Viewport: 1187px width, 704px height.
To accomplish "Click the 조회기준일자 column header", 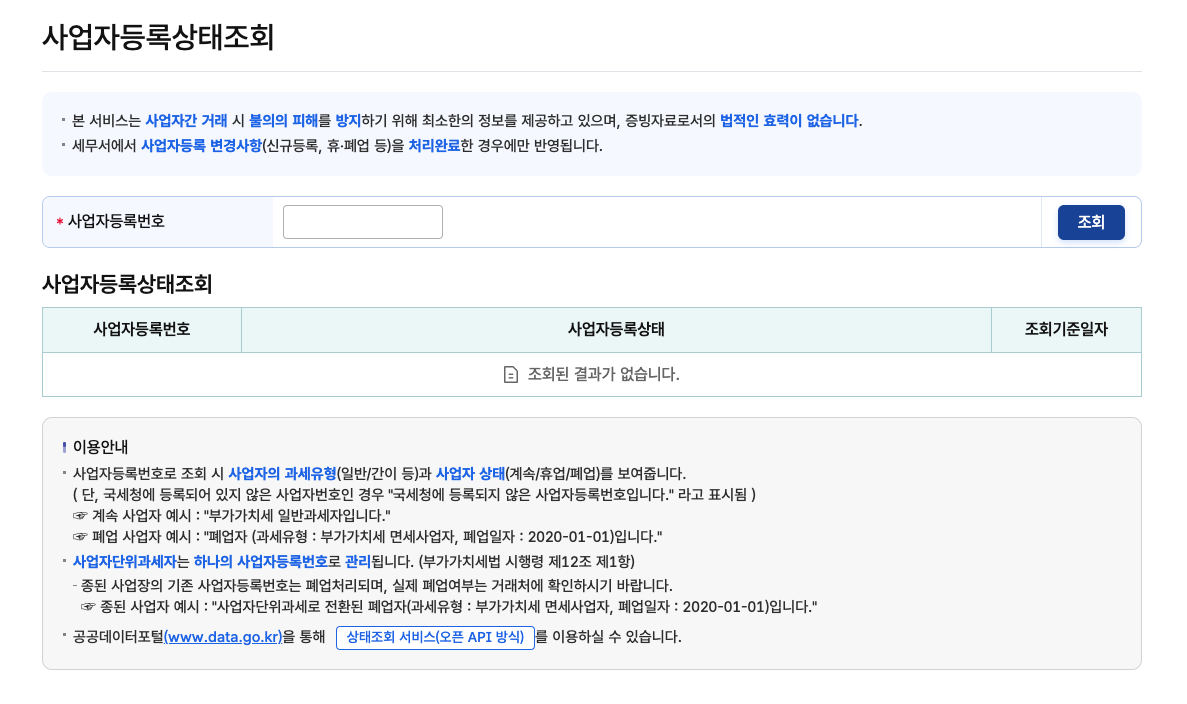I will pos(1065,329).
